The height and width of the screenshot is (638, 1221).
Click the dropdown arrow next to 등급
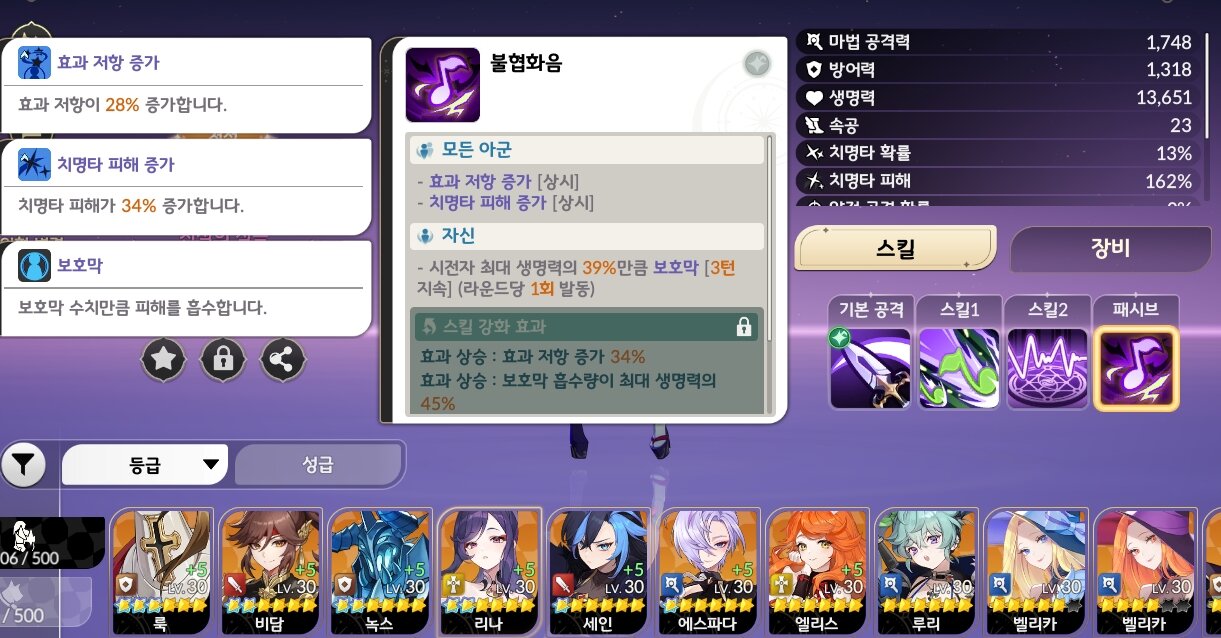(x=210, y=465)
